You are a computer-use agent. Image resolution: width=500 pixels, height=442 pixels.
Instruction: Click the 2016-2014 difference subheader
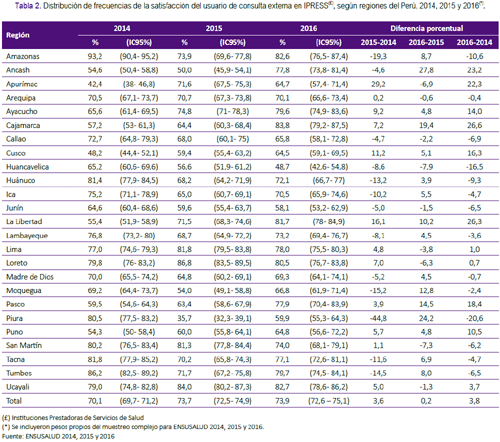click(x=474, y=42)
